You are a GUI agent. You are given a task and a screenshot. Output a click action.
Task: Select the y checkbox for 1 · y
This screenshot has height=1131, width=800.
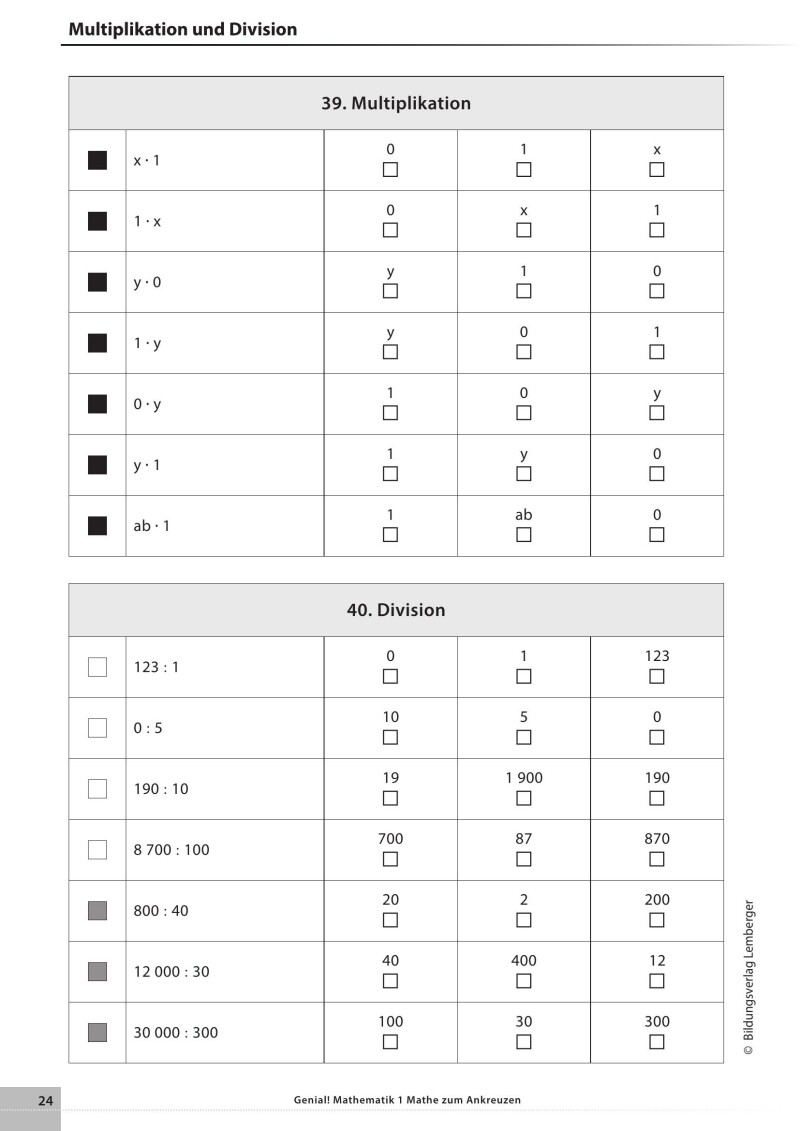pos(390,352)
